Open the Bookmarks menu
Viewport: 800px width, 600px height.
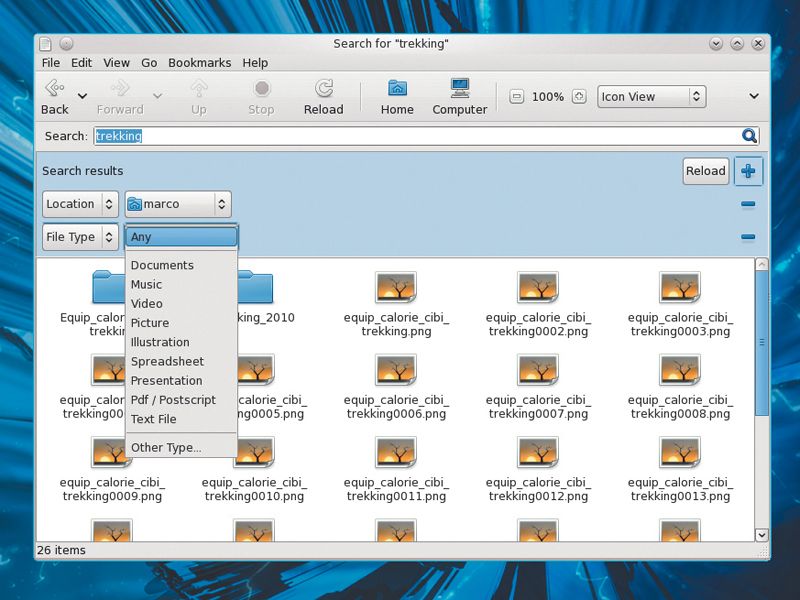click(x=200, y=62)
